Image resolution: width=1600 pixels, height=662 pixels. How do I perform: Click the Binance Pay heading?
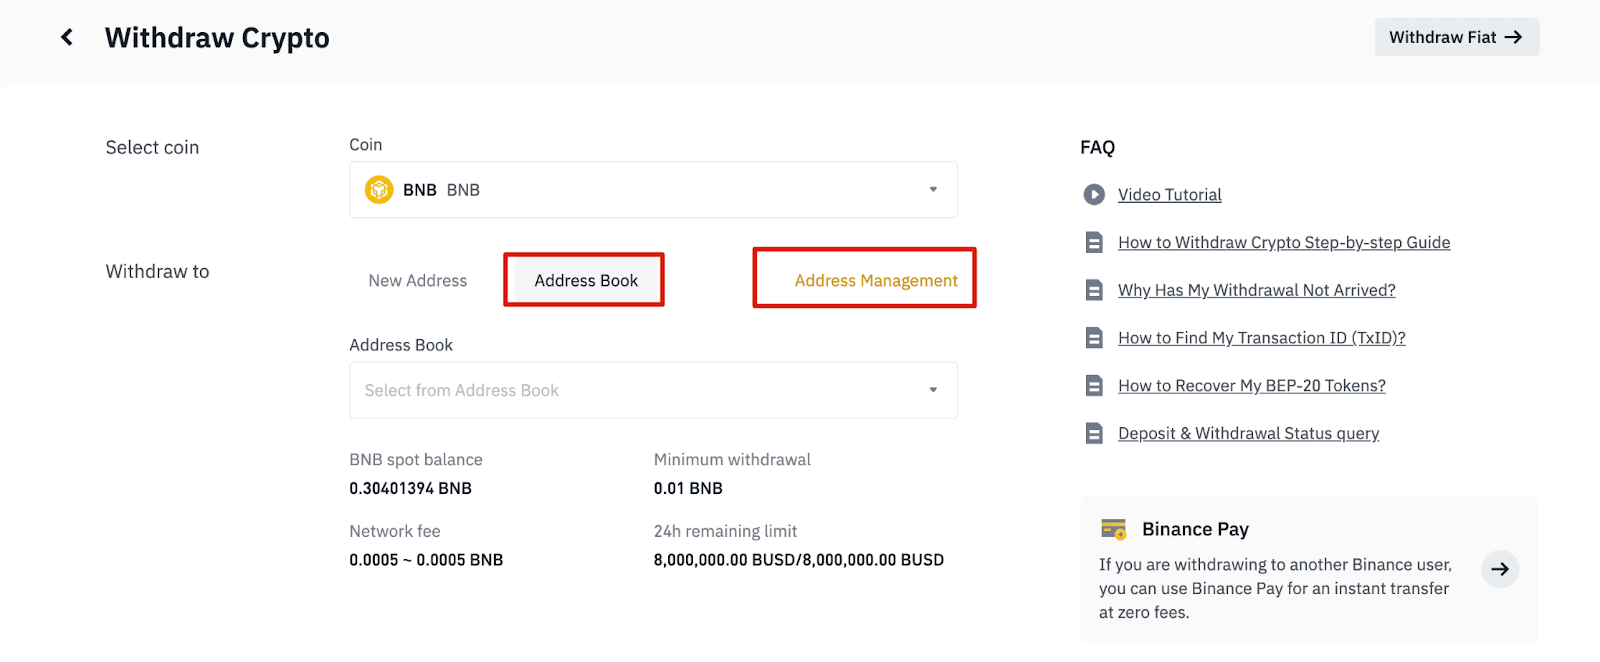coord(1195,529)
